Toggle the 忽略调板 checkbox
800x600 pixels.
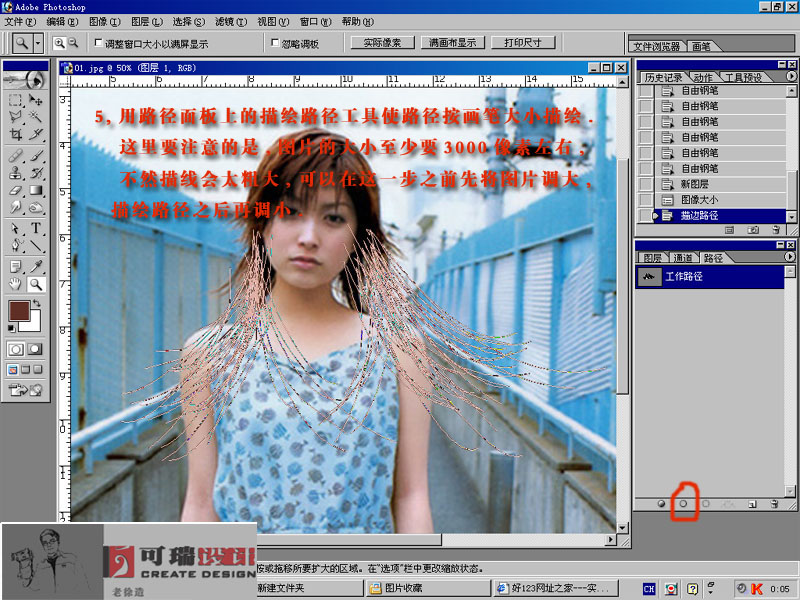[276, 44]
